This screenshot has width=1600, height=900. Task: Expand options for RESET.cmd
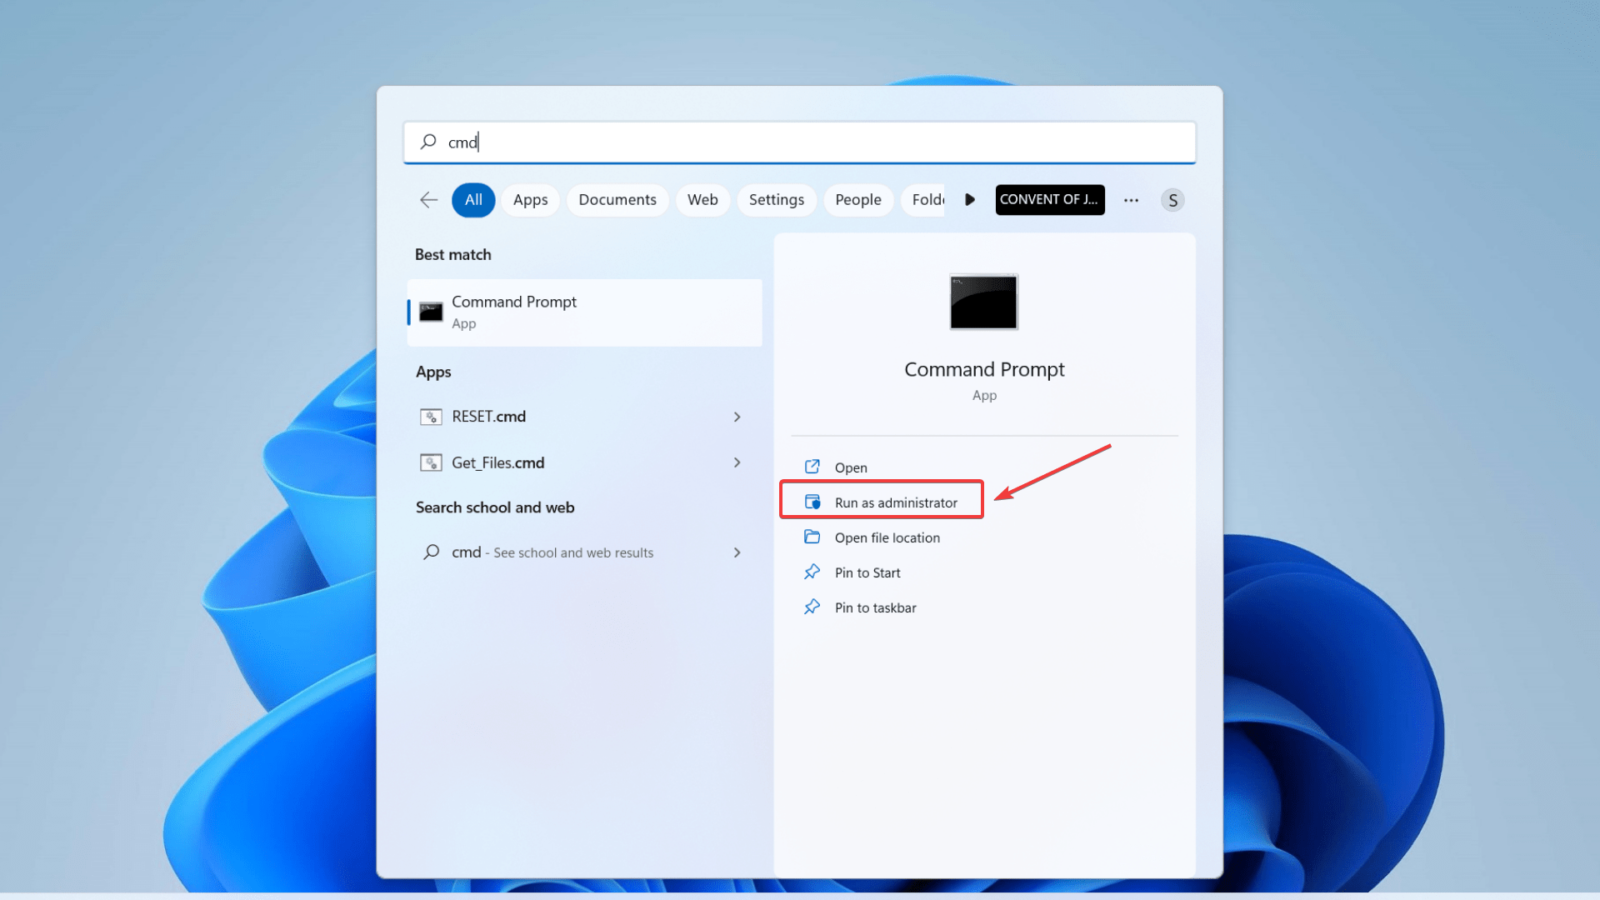736,416
